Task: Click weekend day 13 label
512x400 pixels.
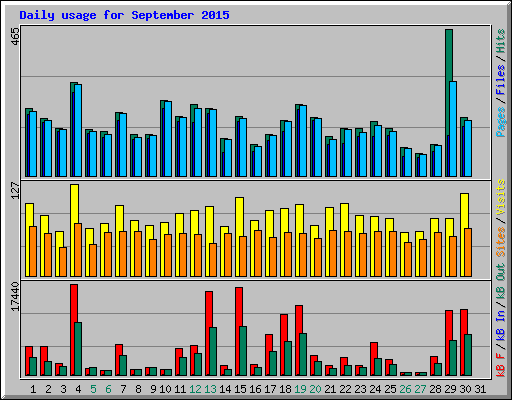Action: [210, 389]
